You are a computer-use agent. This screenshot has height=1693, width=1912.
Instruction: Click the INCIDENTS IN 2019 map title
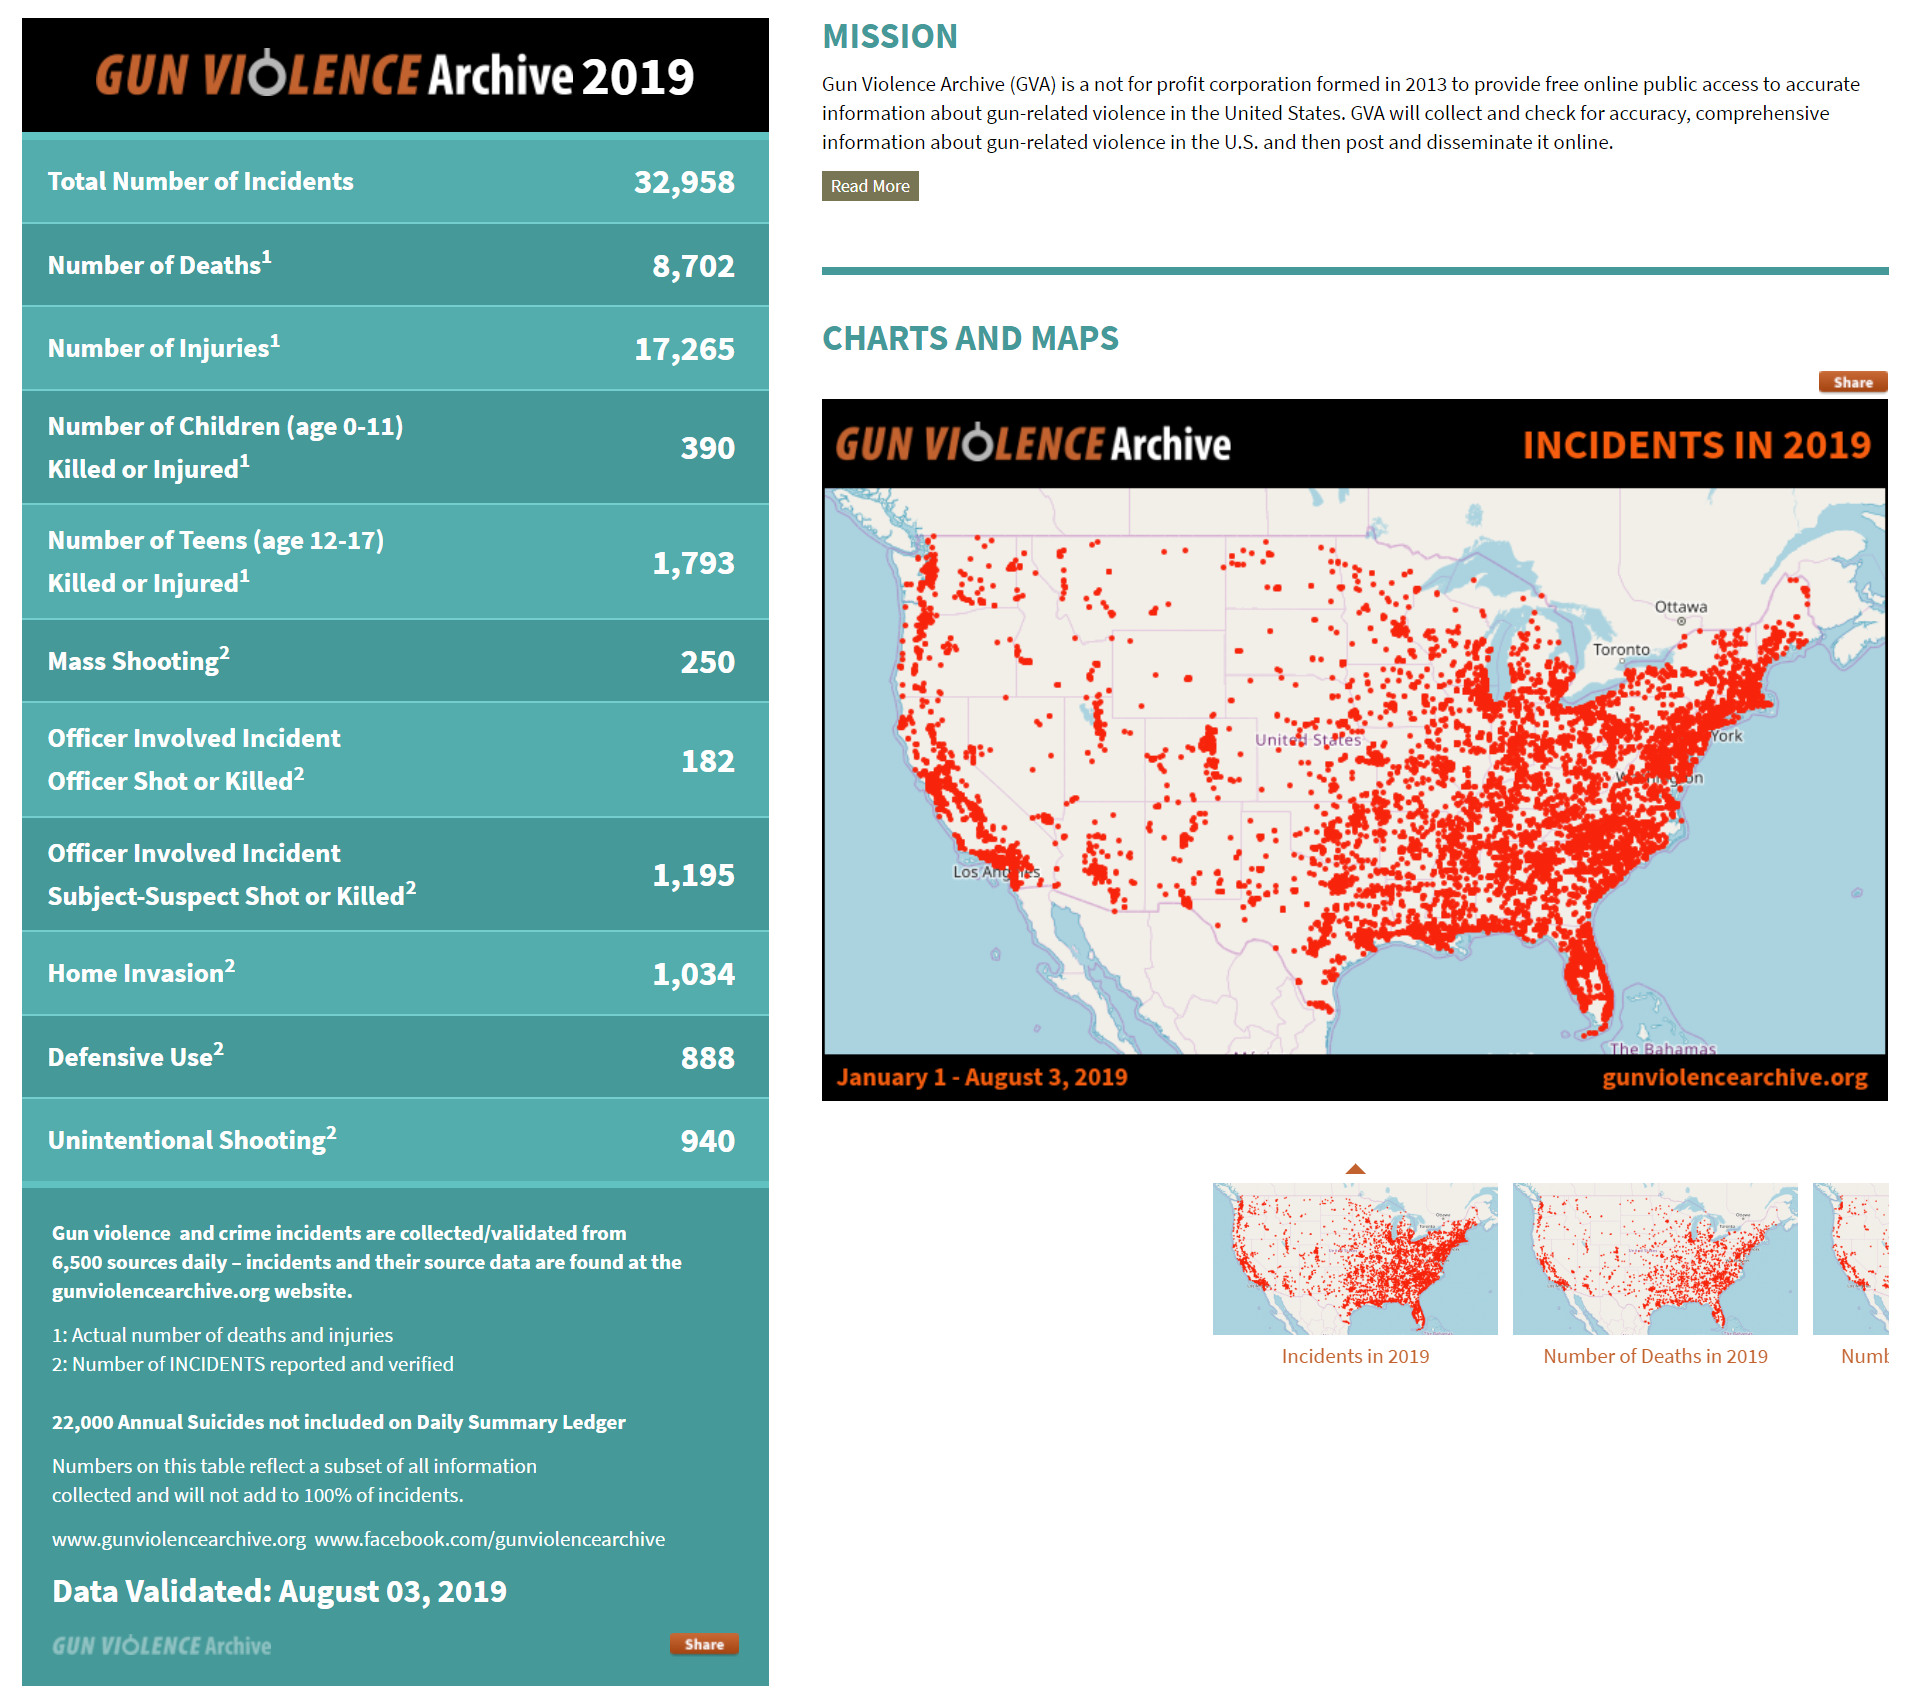(x=1696, y=445)
